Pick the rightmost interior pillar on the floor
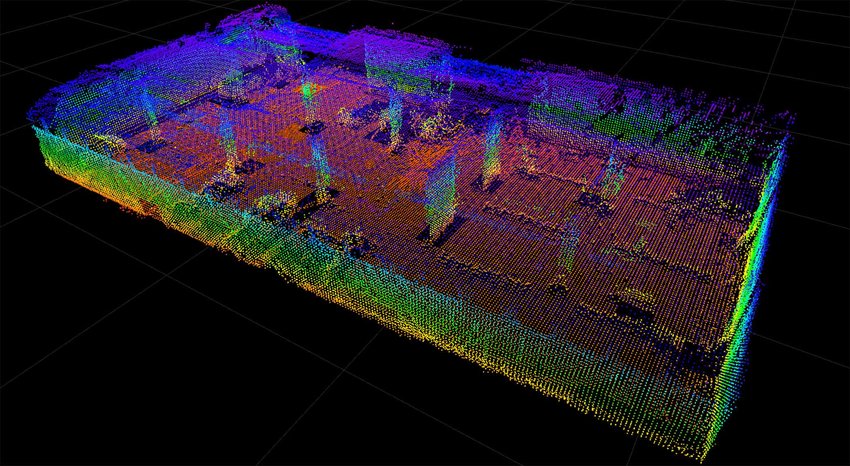 pyautogui.click(x=612, y=180)
